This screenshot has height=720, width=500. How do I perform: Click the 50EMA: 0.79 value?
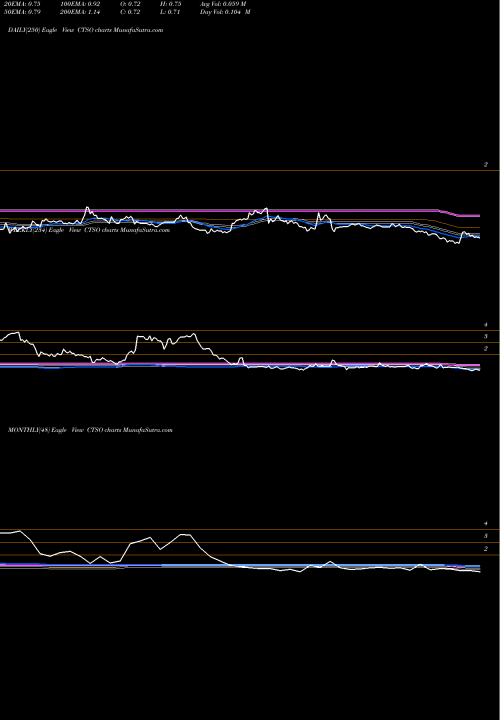click(22, 12)
